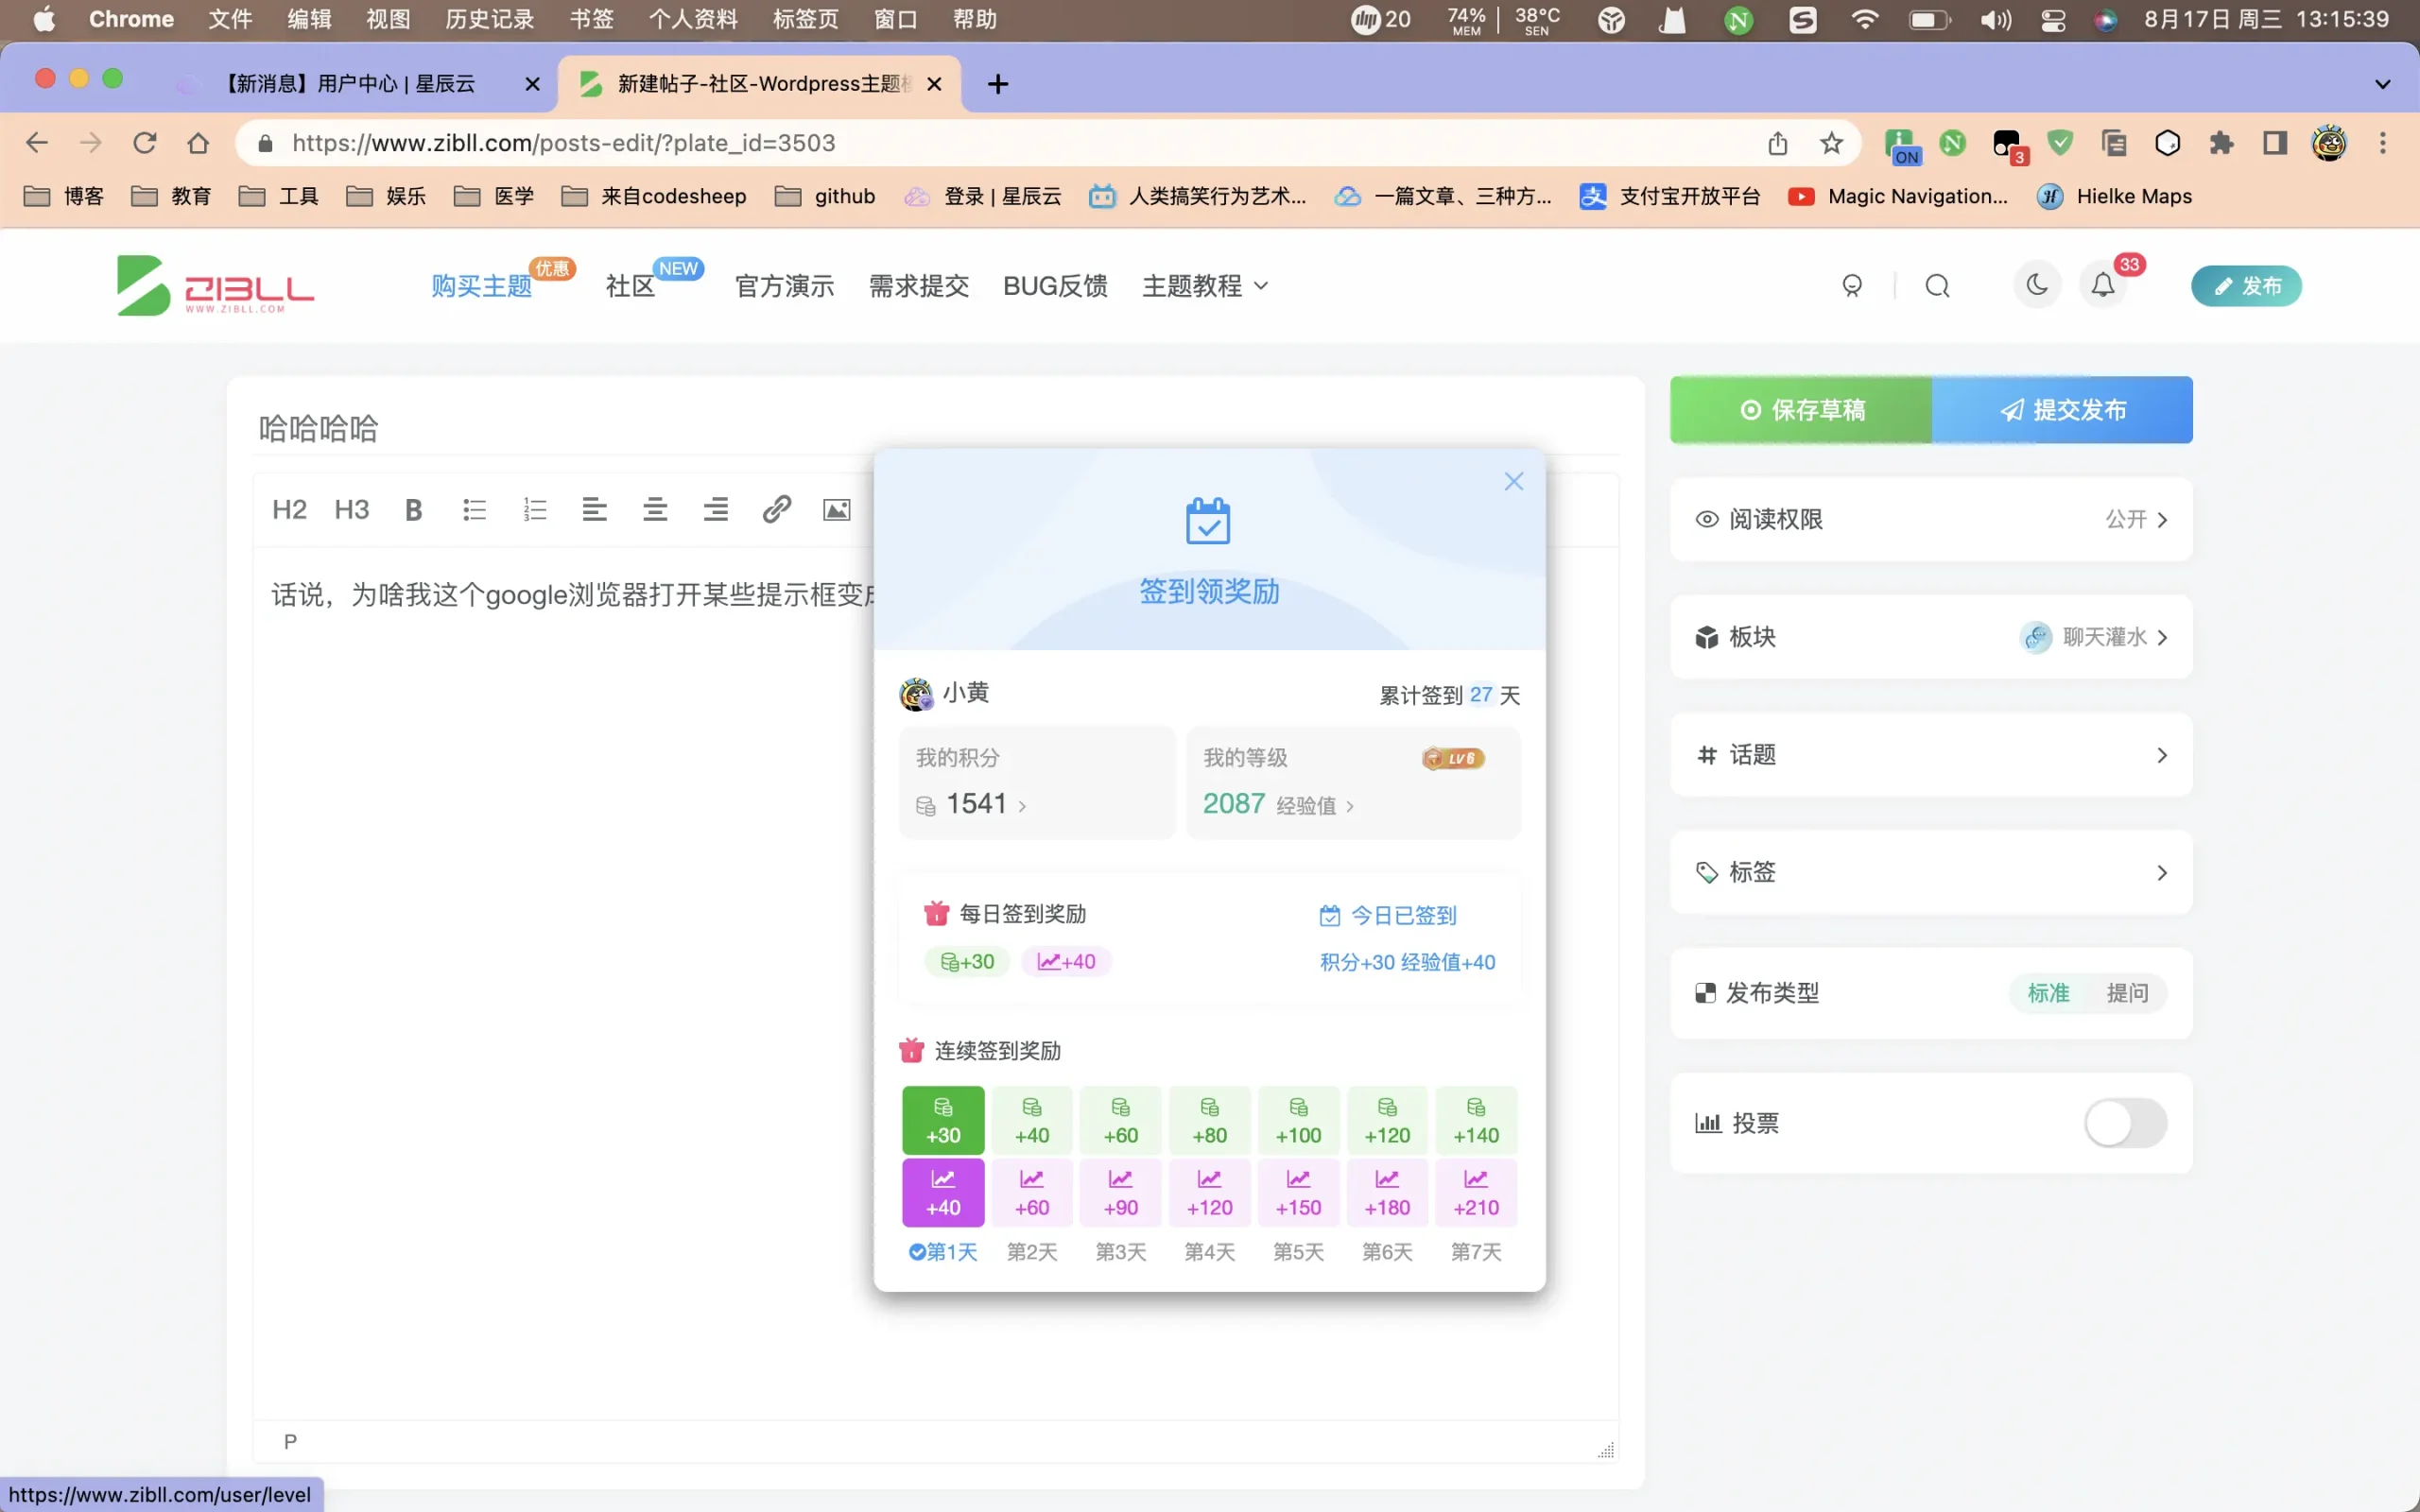This screenshot has width=2420, height=1512.
Task: Click the calendar check-in icon in popup header
Action: coord(1208,521)
